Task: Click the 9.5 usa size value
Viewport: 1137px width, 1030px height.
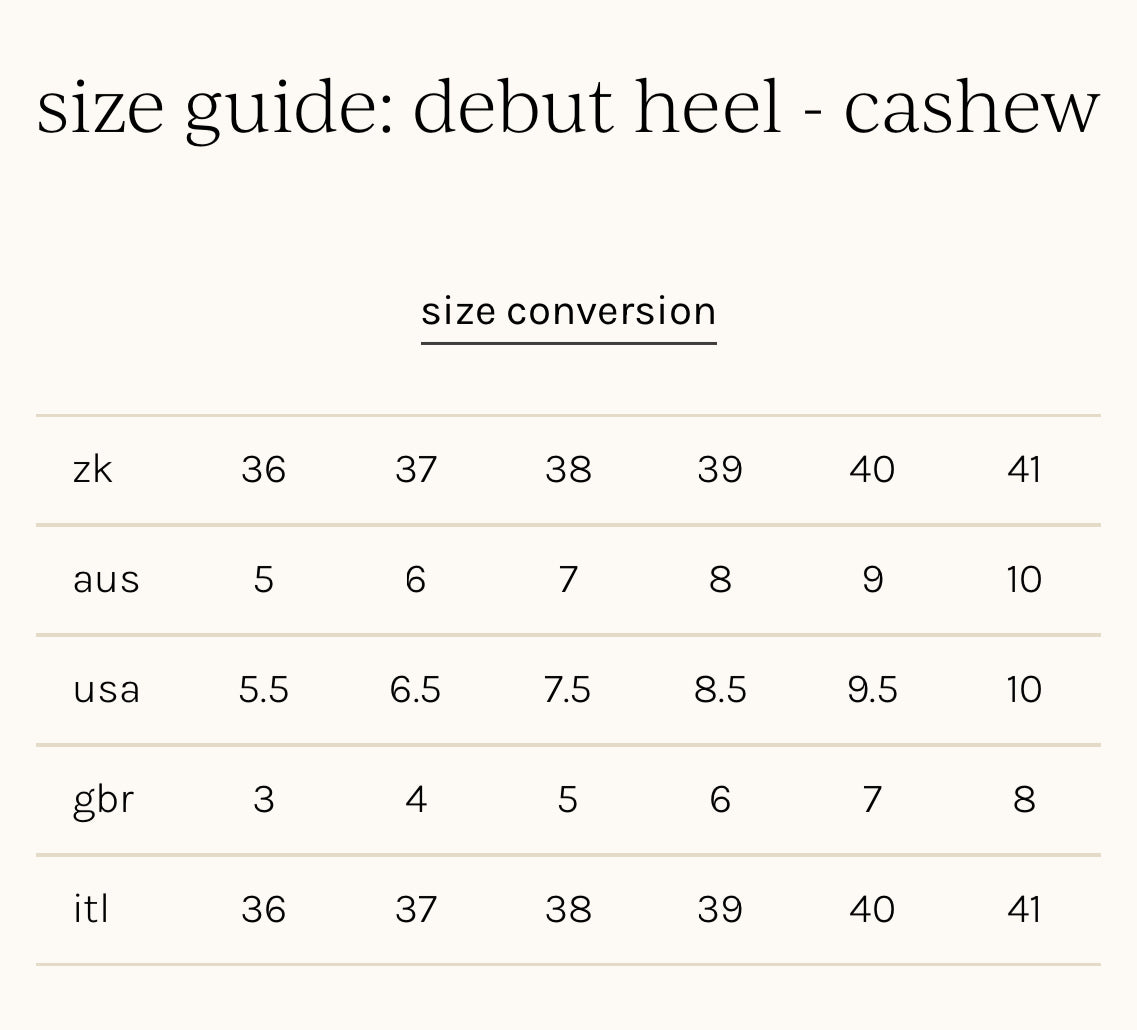Action: click(872, 689)
